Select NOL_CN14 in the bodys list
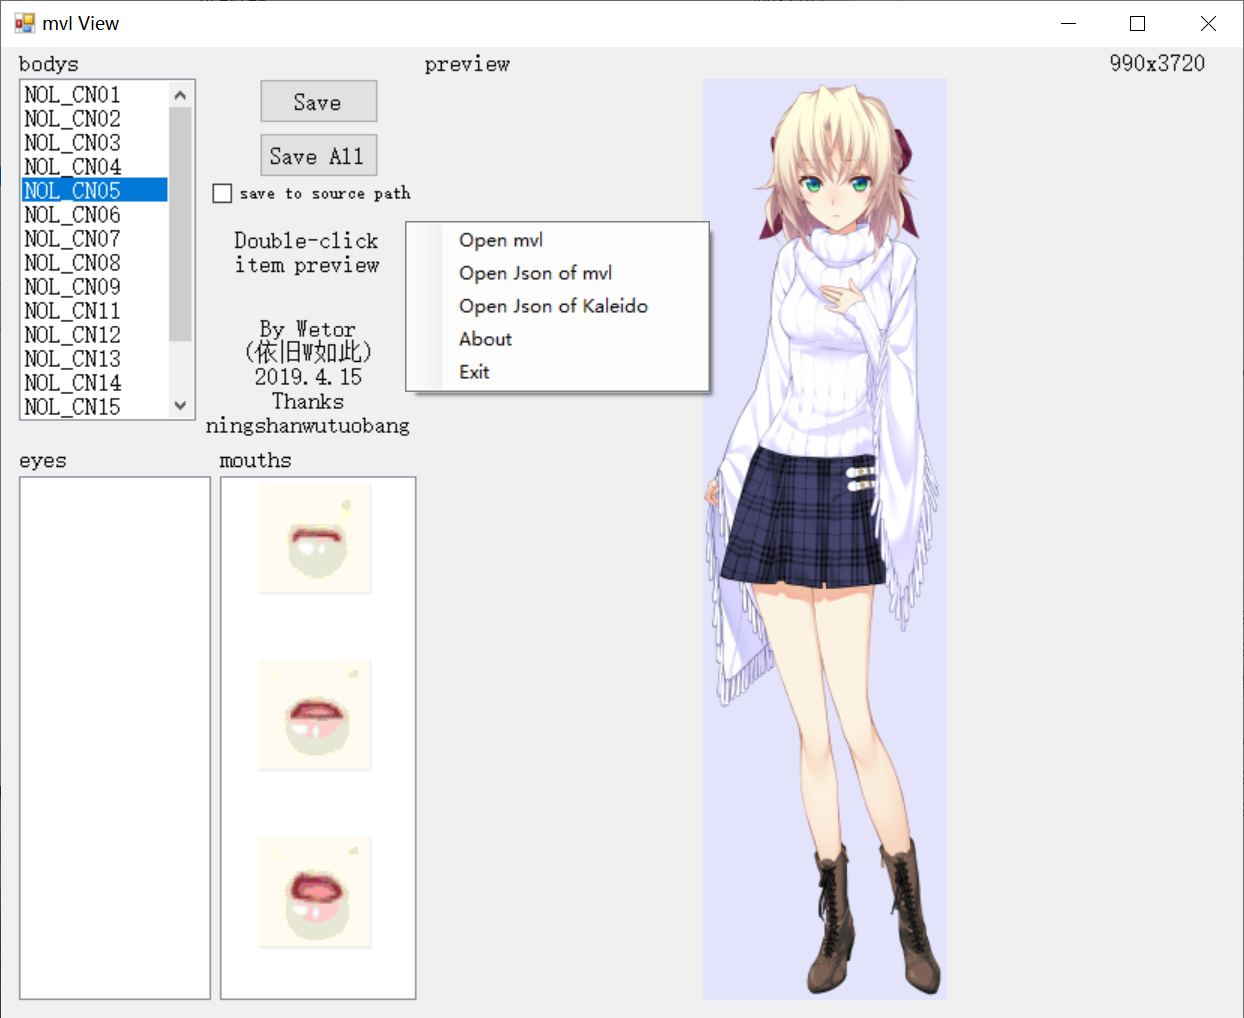The image size is (1244, 1018). point(95,382)
